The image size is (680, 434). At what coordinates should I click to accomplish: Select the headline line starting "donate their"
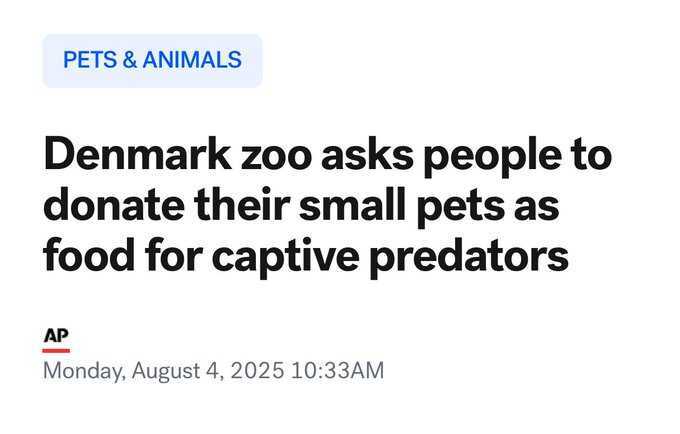click(x=301, y=206)
